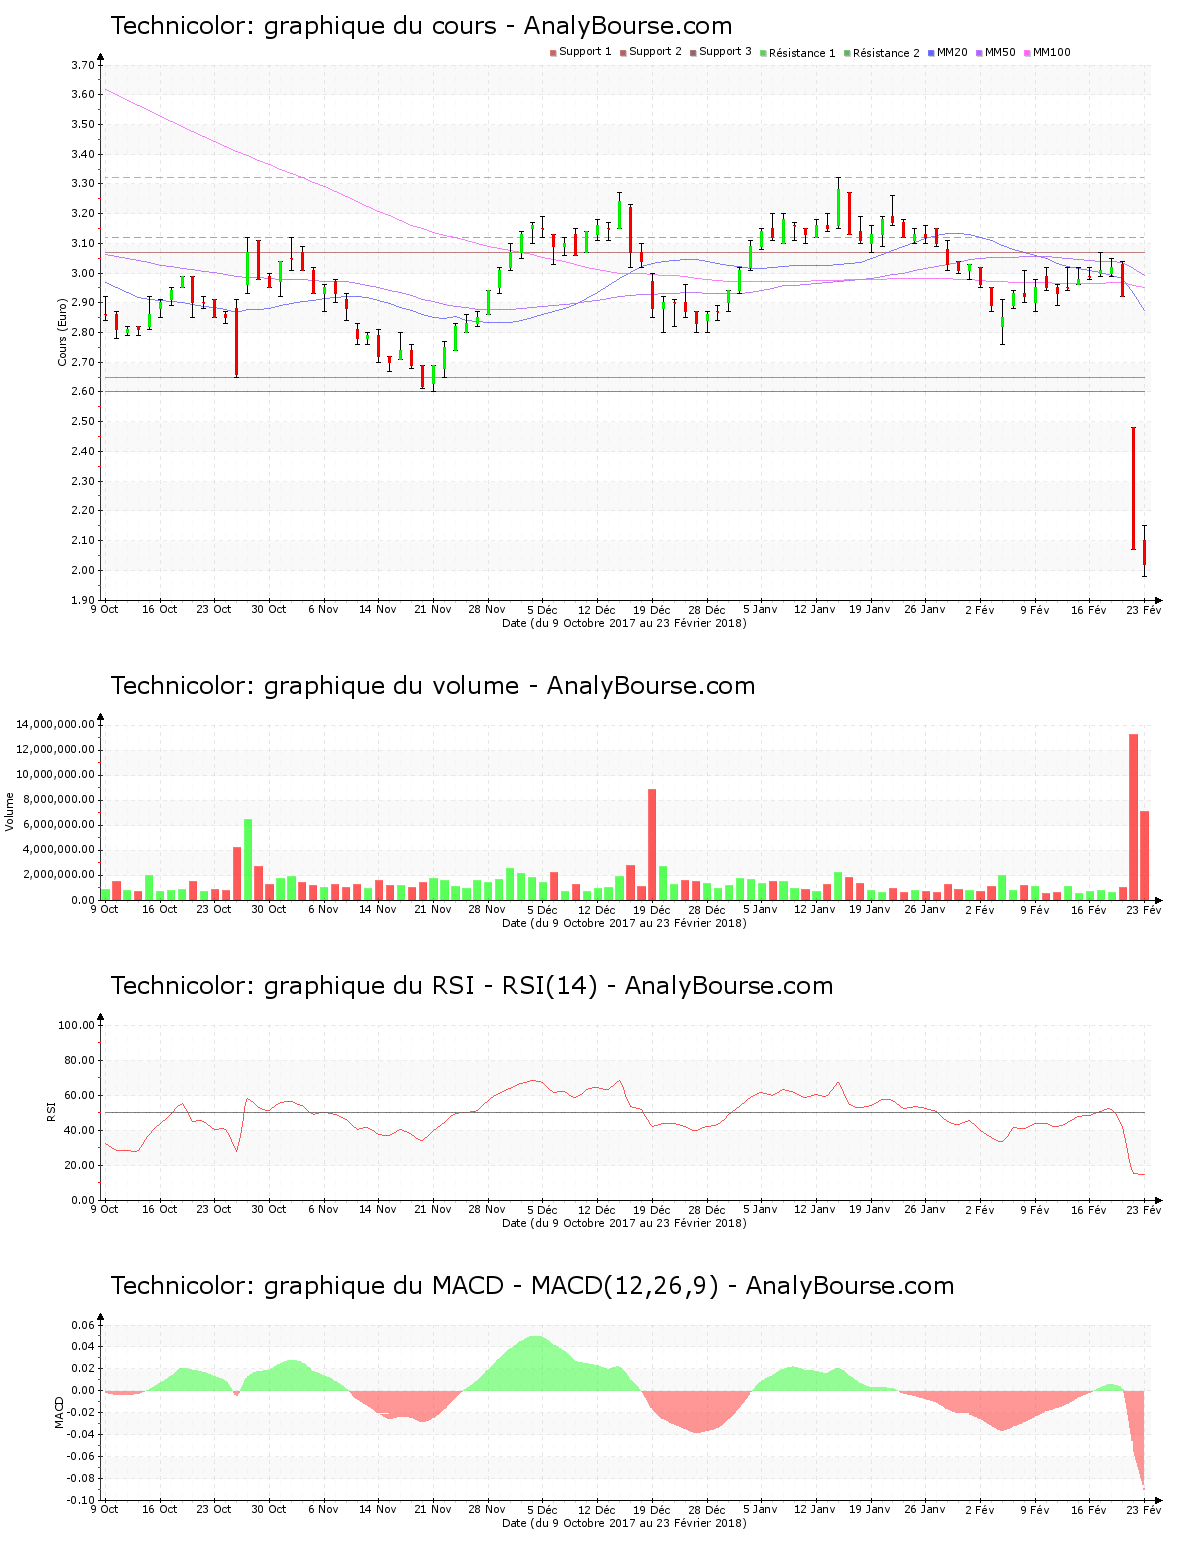Select the Support 3 legend label
This screenshot has height=1550, width=1200.
[725, 52]
